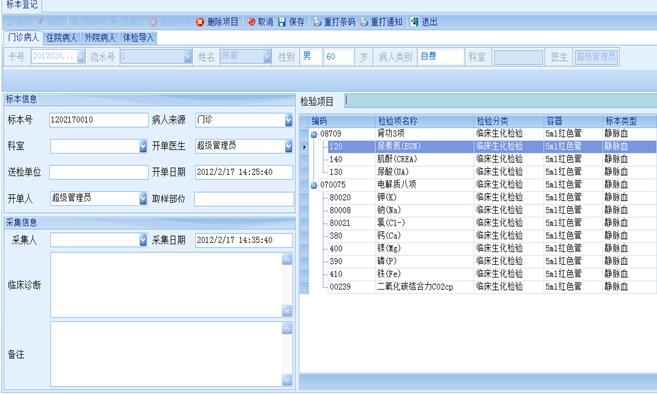Click the 重打条码 (reprint barcode) toolbar button
The width and height of the screenshot is (657, 394).
334,22
